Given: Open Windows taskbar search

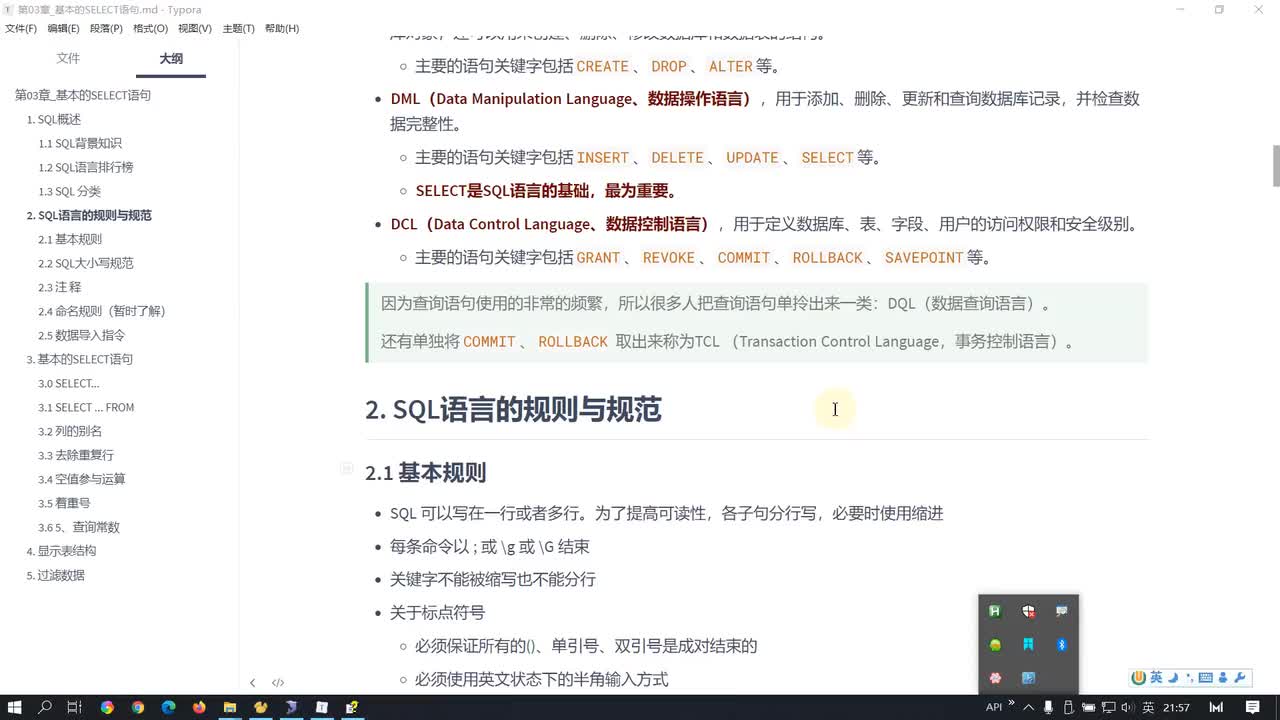Looking at the screenshot, I should pyautogui.click(x=45, y=707).
